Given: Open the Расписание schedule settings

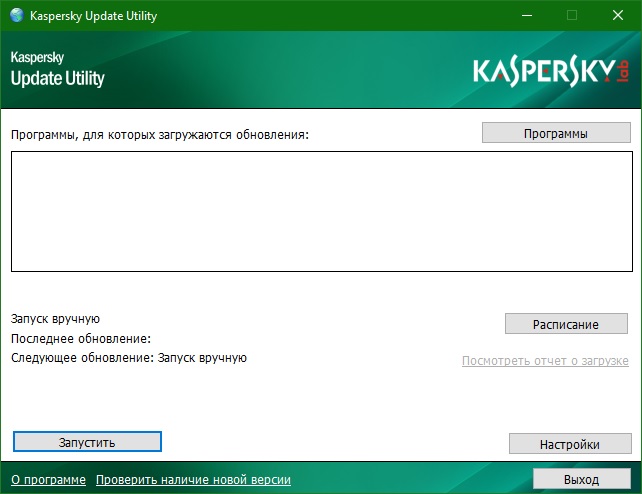Looking at the screenshot, I should point(566,324).
